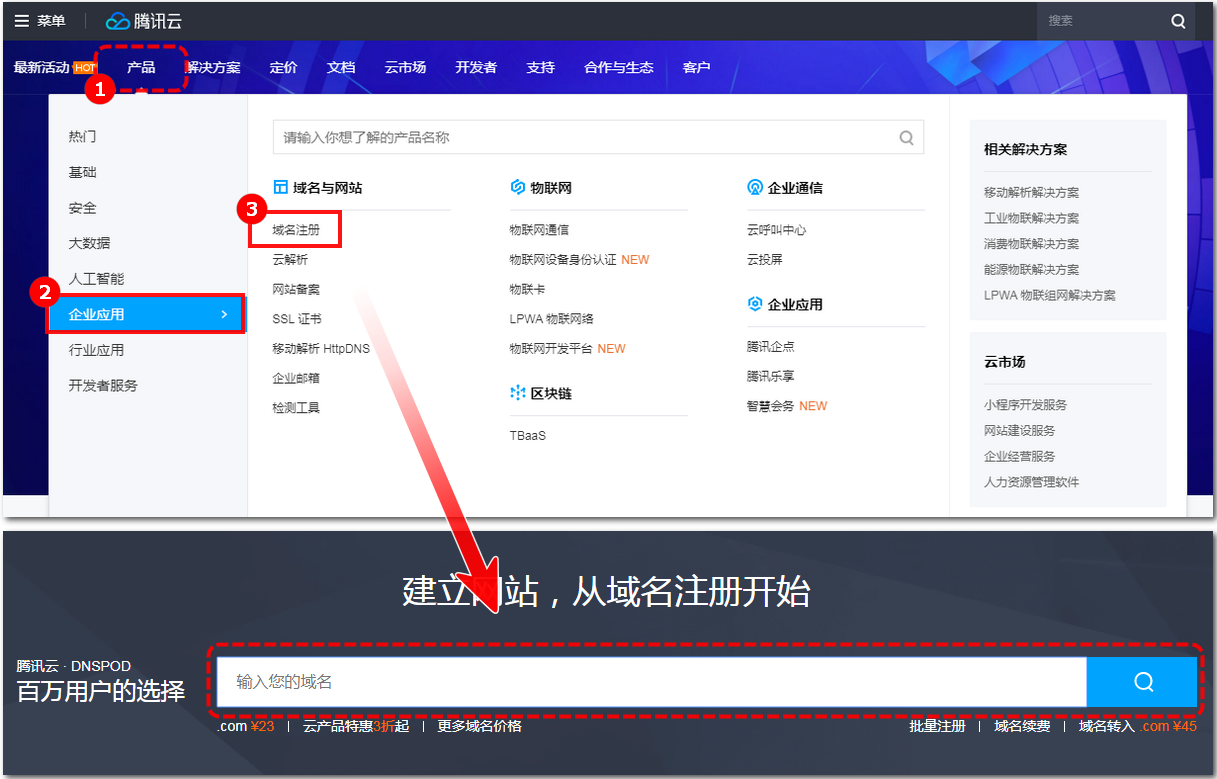
Task: Open LPWA 物联组网解决方案 link
Action: (x=1049, y=295)
